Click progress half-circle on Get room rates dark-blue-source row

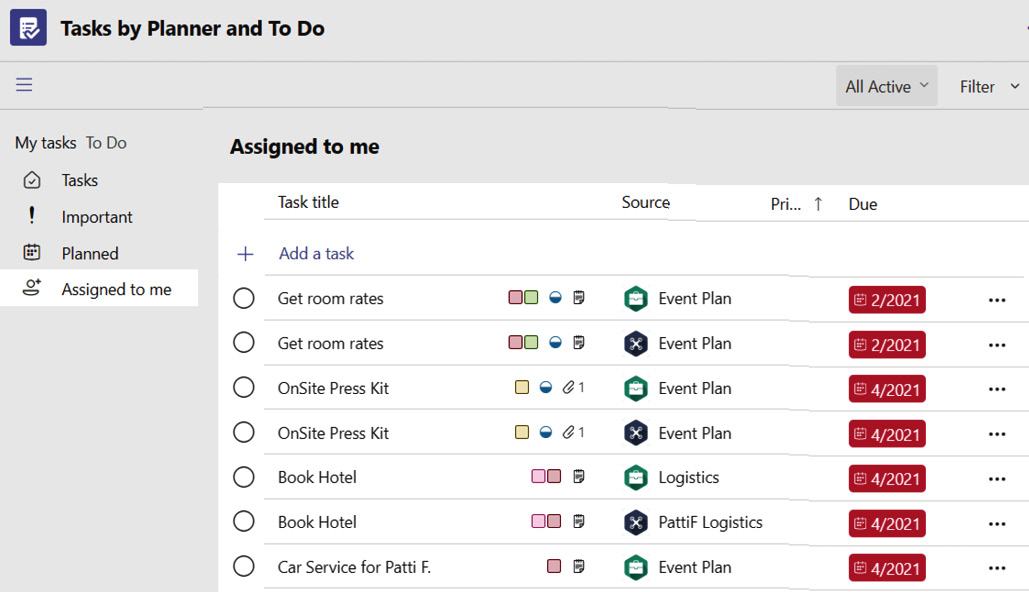coord(555,342)
